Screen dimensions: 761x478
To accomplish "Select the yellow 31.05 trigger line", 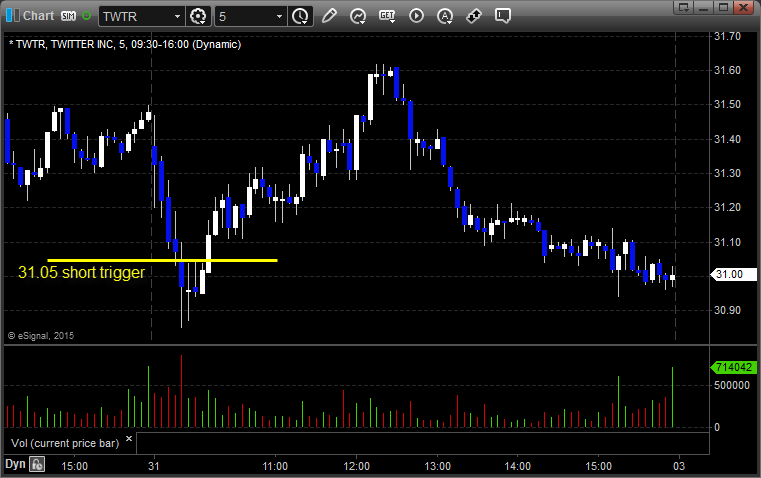I will pyautogui.click(x=162, y=261).
